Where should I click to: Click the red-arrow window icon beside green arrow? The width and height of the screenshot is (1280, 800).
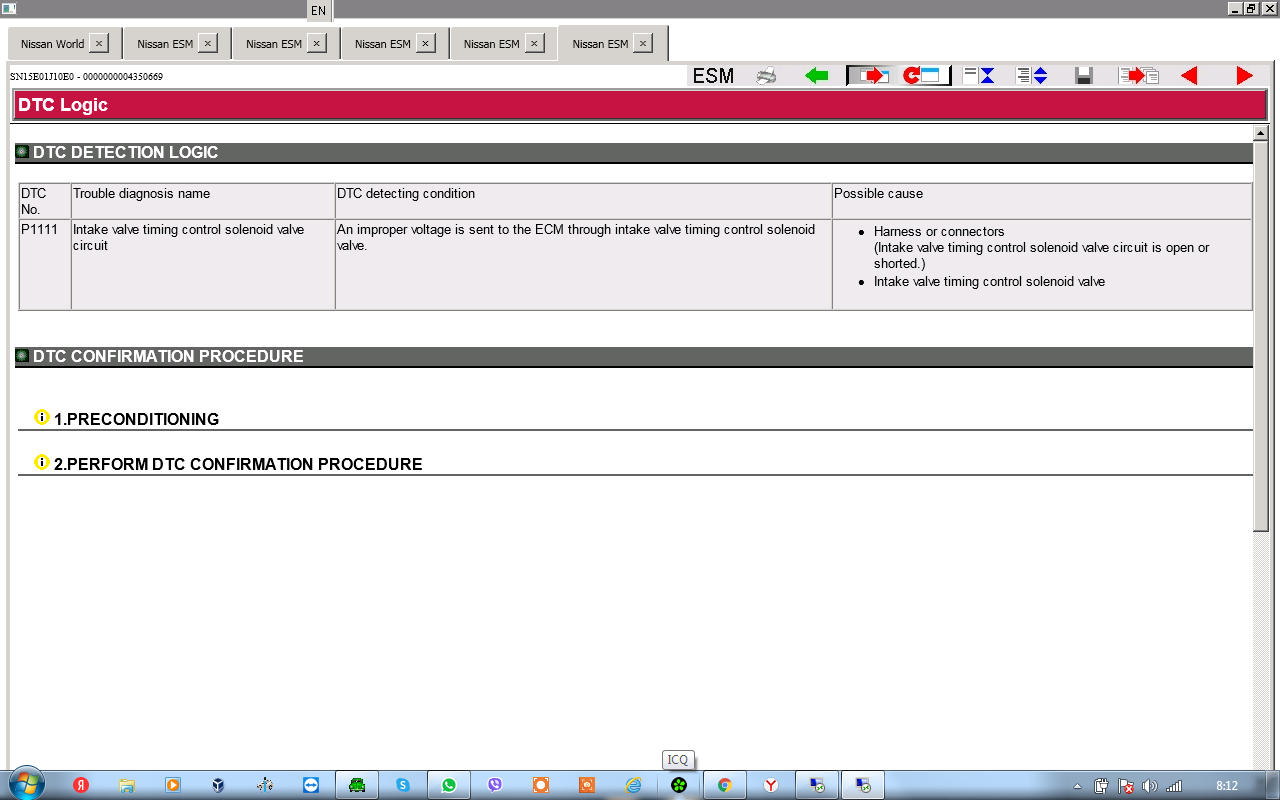[868, 76]
